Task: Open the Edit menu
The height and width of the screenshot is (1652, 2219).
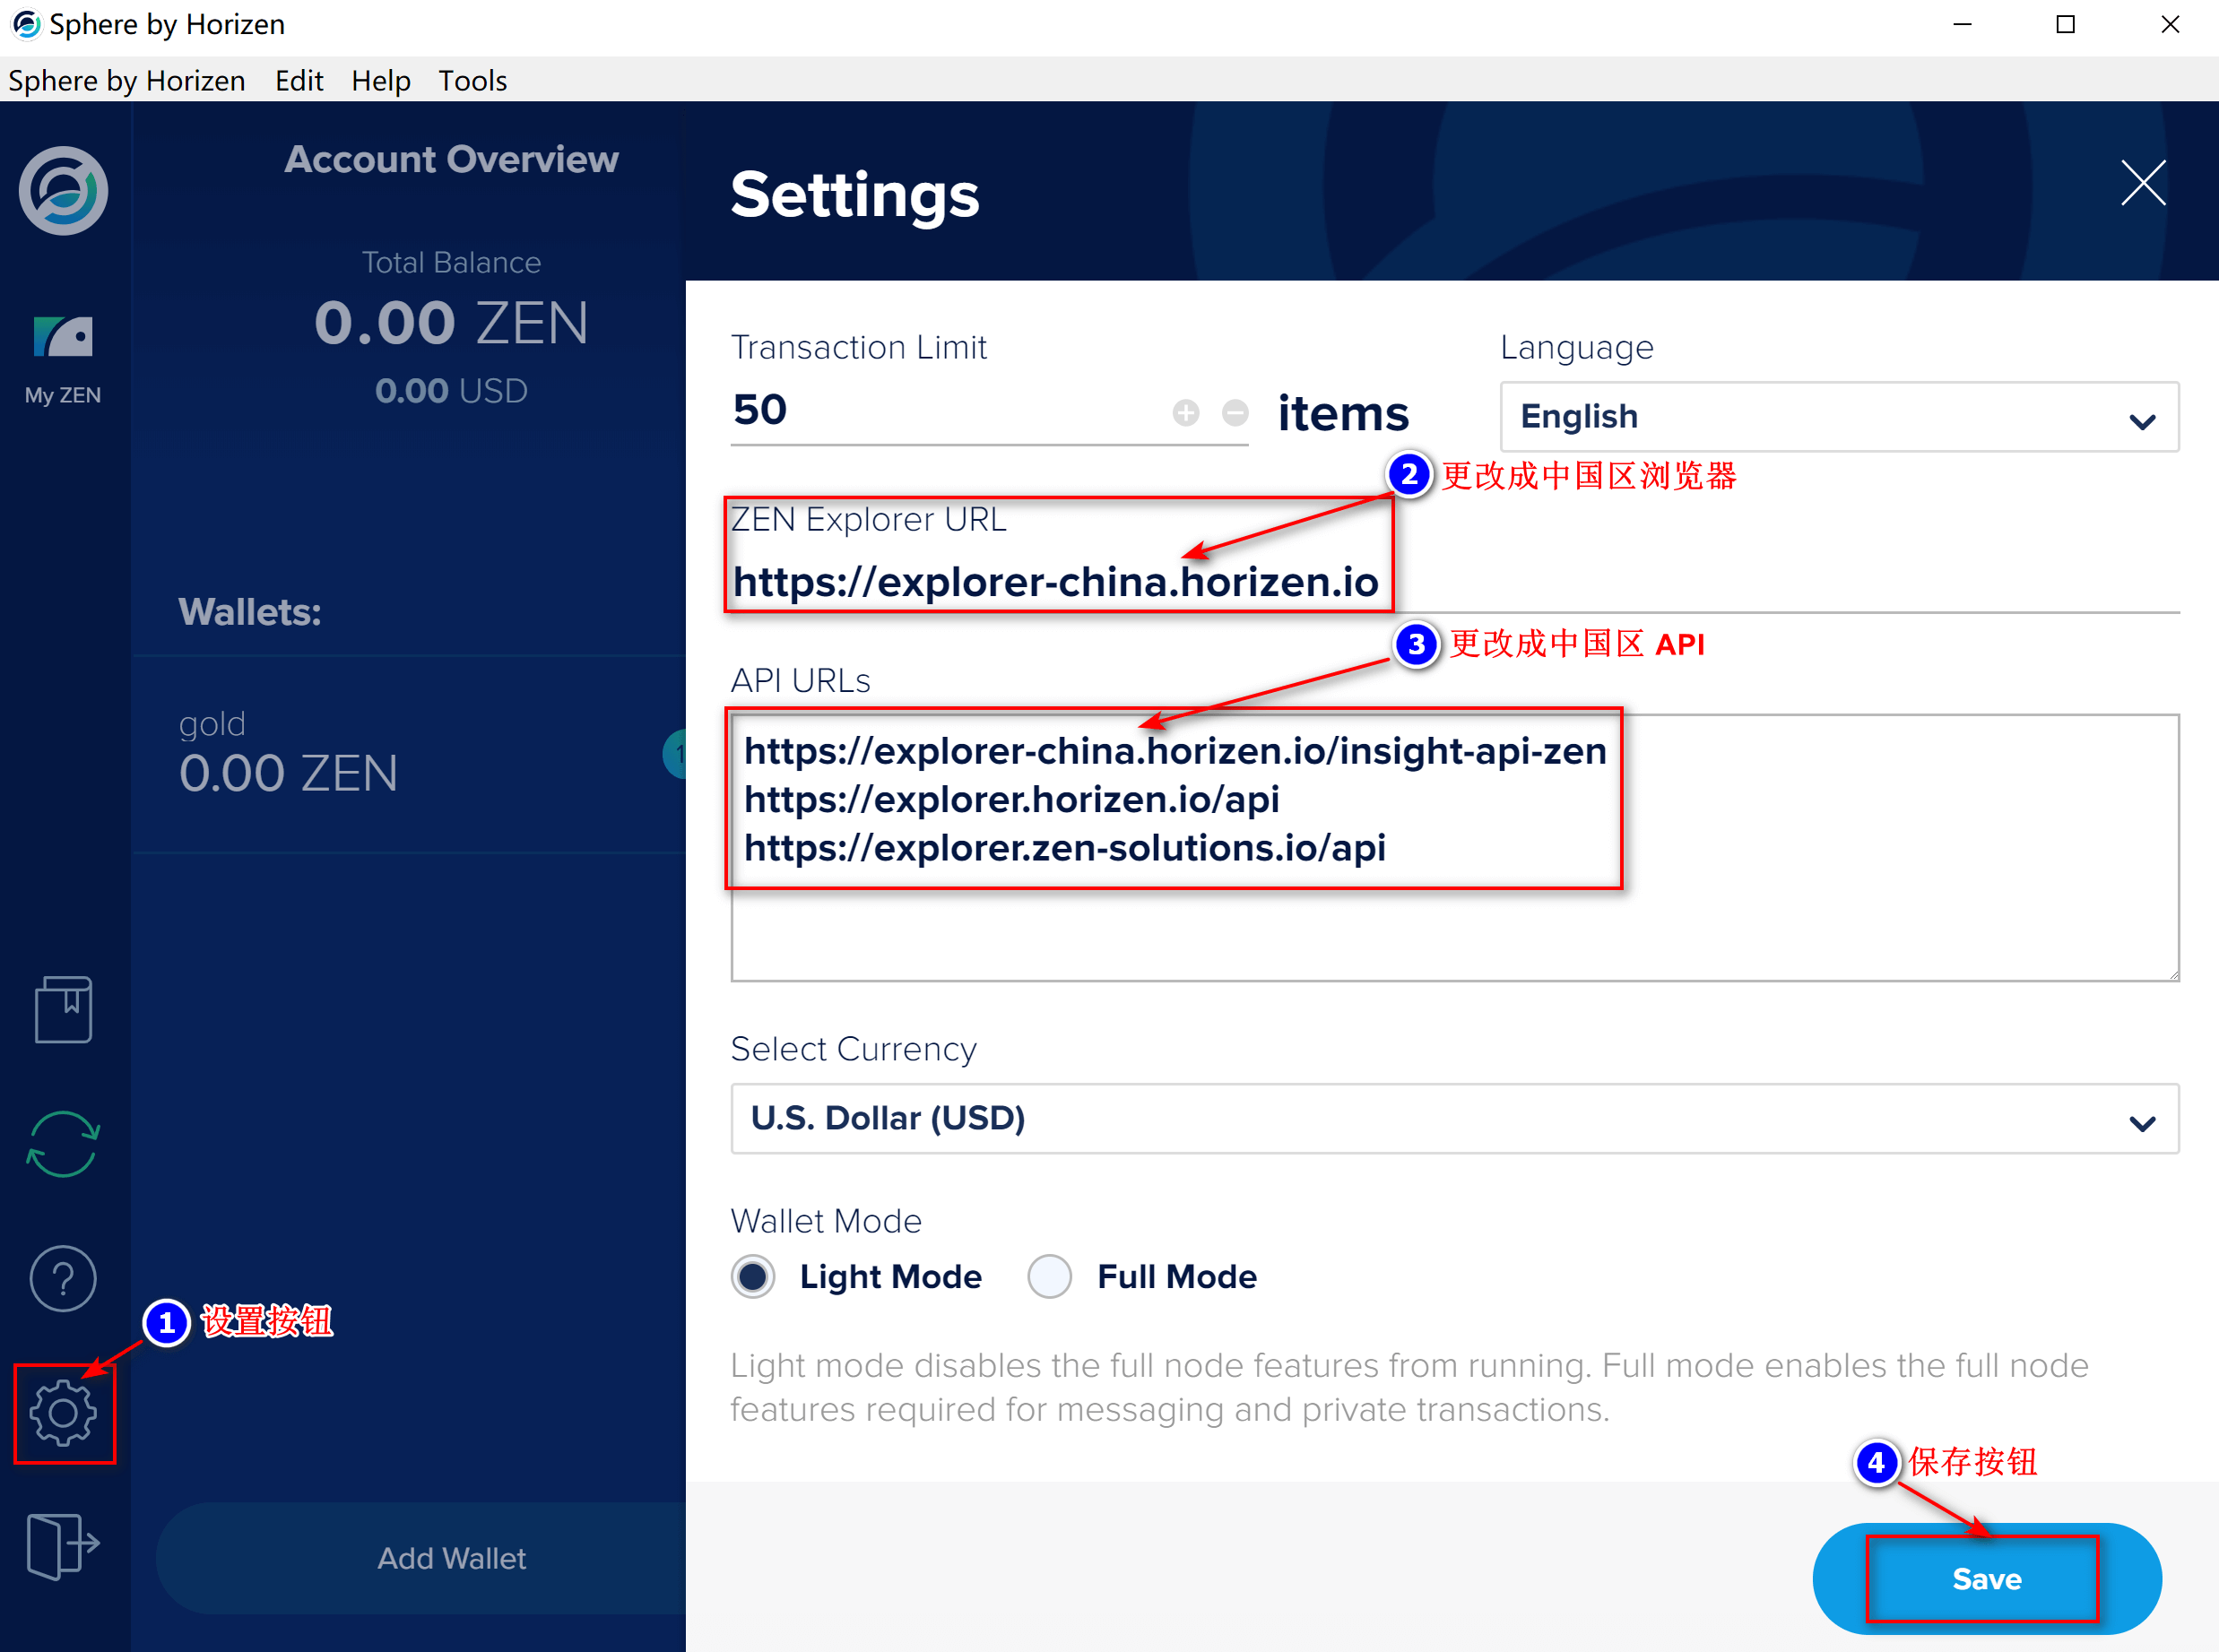Action: tap(299, 80)
